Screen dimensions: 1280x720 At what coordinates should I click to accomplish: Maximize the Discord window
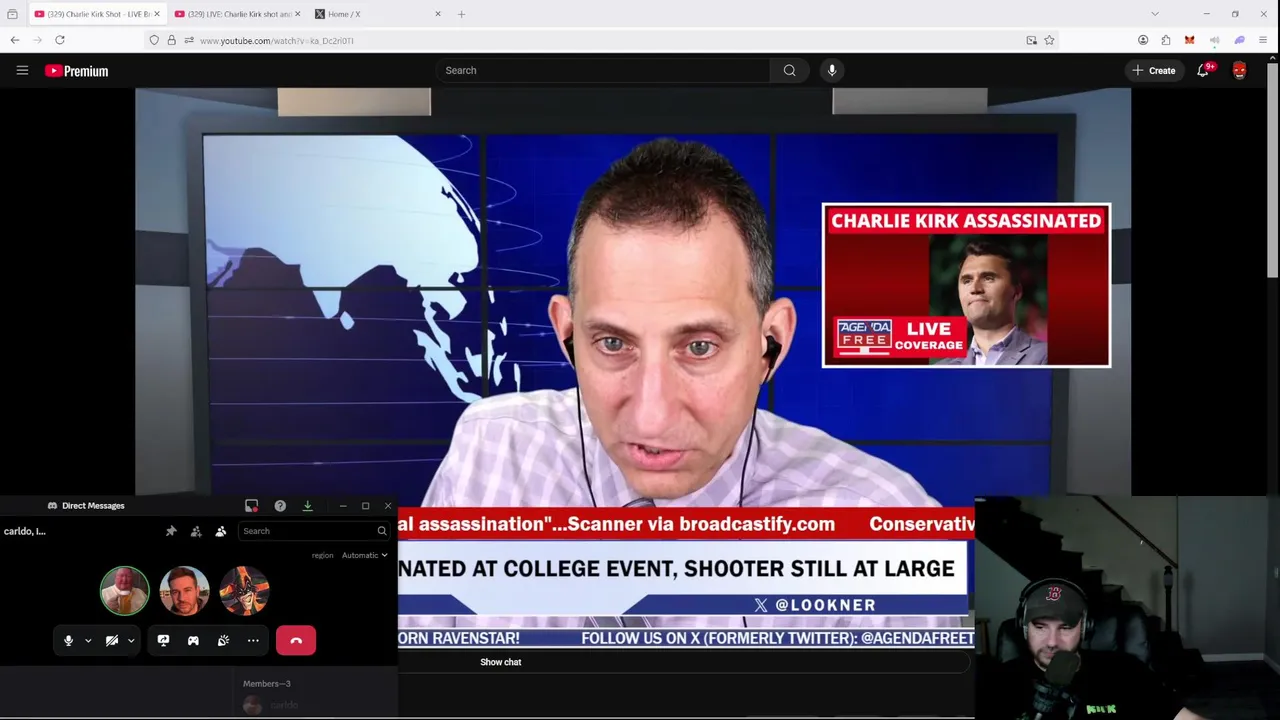(x=365, y=506)
